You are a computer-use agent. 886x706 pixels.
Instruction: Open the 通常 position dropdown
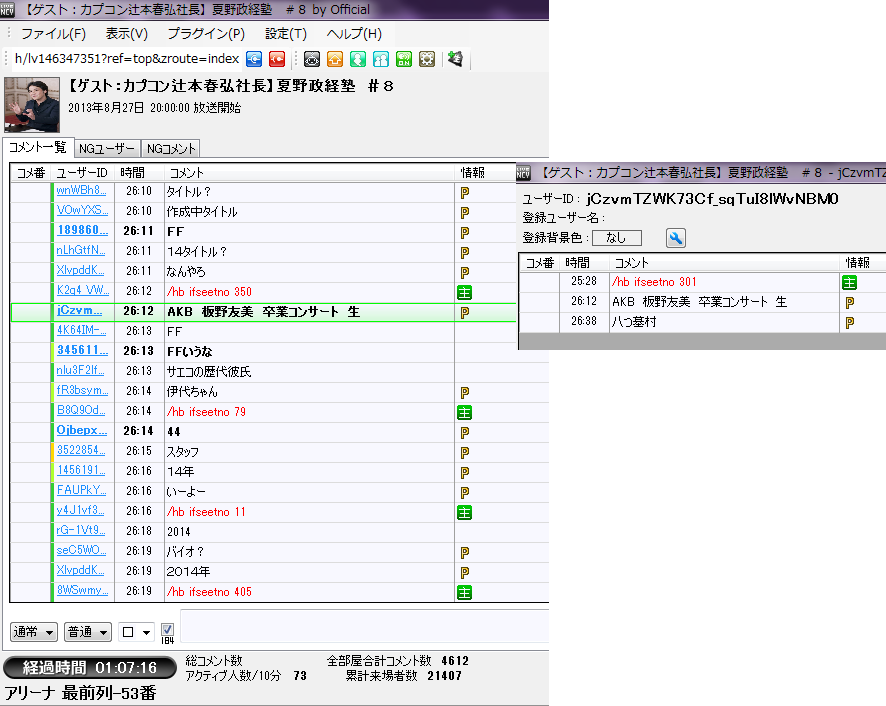tap(34, 632)
